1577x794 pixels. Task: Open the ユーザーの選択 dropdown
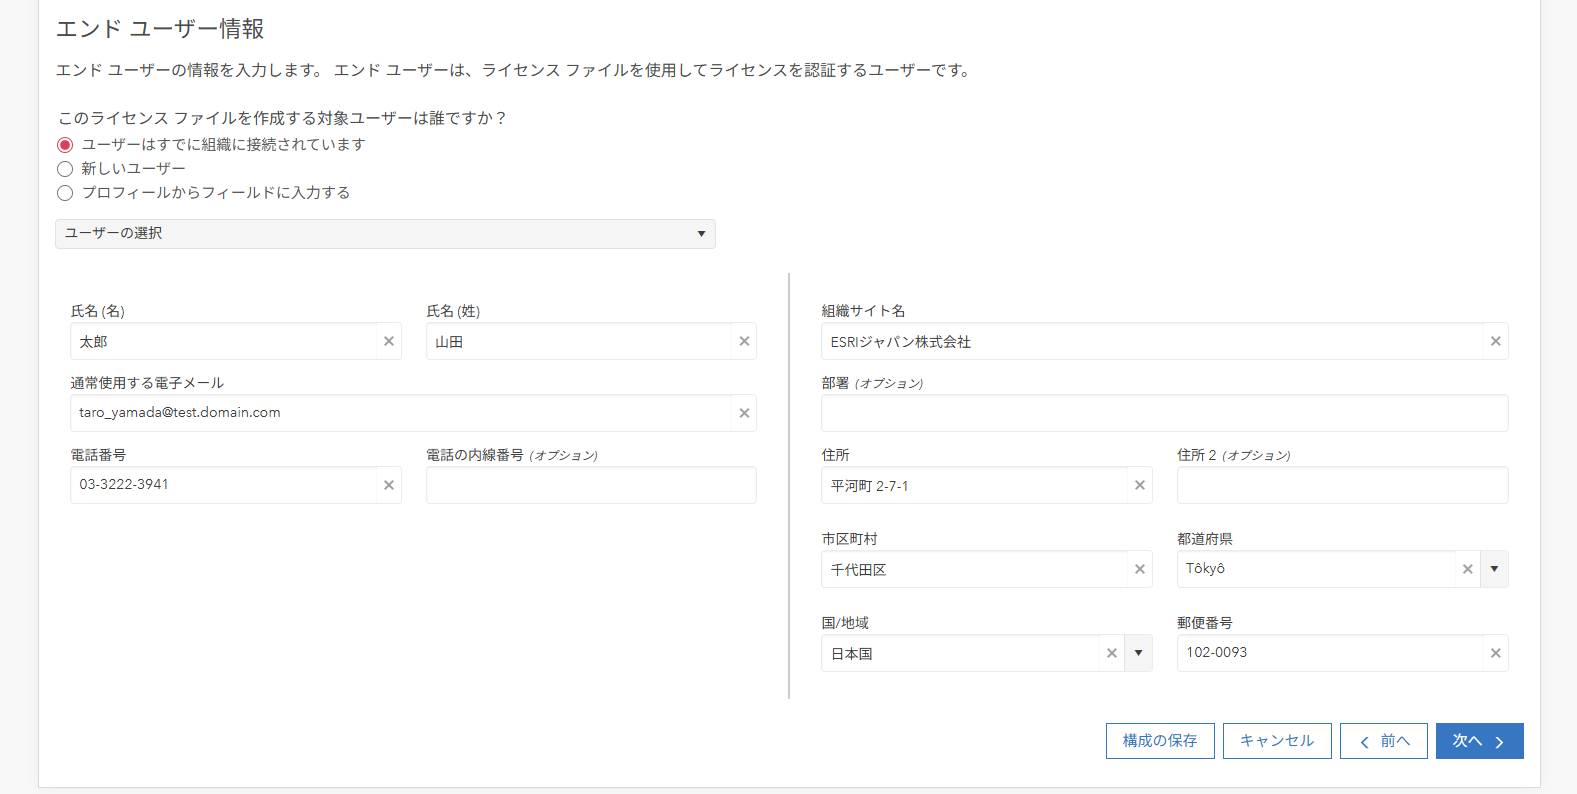click(385, 234)
